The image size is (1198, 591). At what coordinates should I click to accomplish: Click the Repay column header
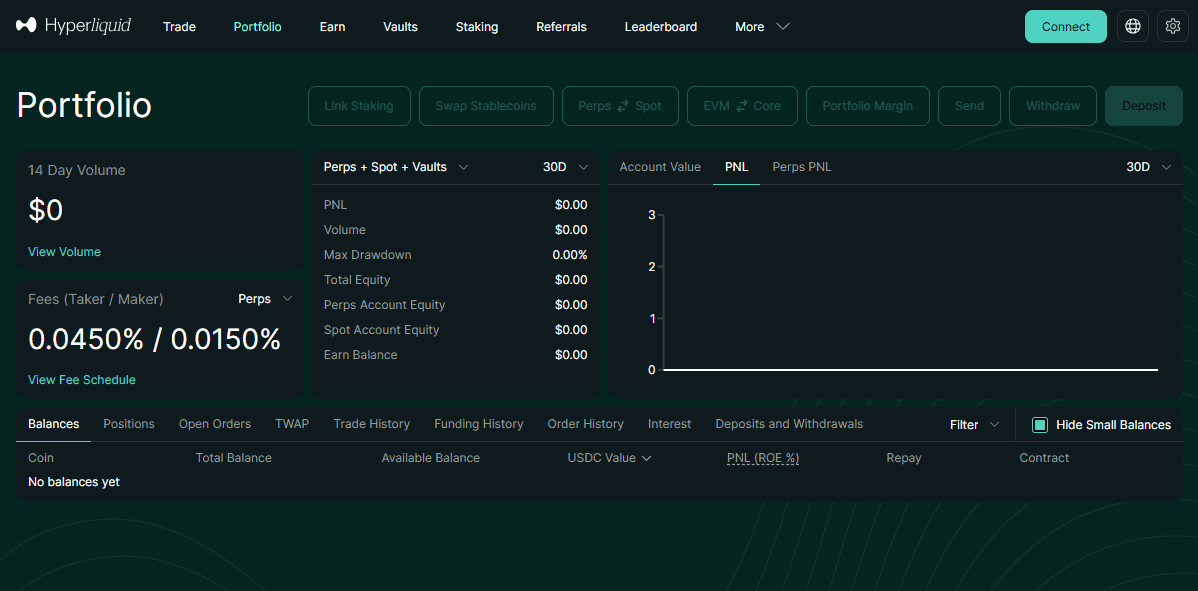click(x=904, y=458)
